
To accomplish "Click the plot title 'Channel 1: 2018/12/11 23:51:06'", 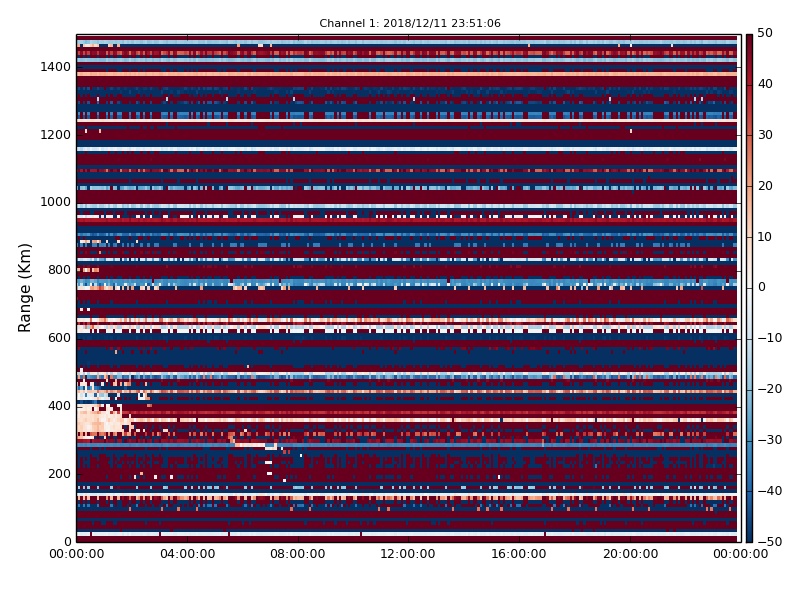I will [410, 23].
